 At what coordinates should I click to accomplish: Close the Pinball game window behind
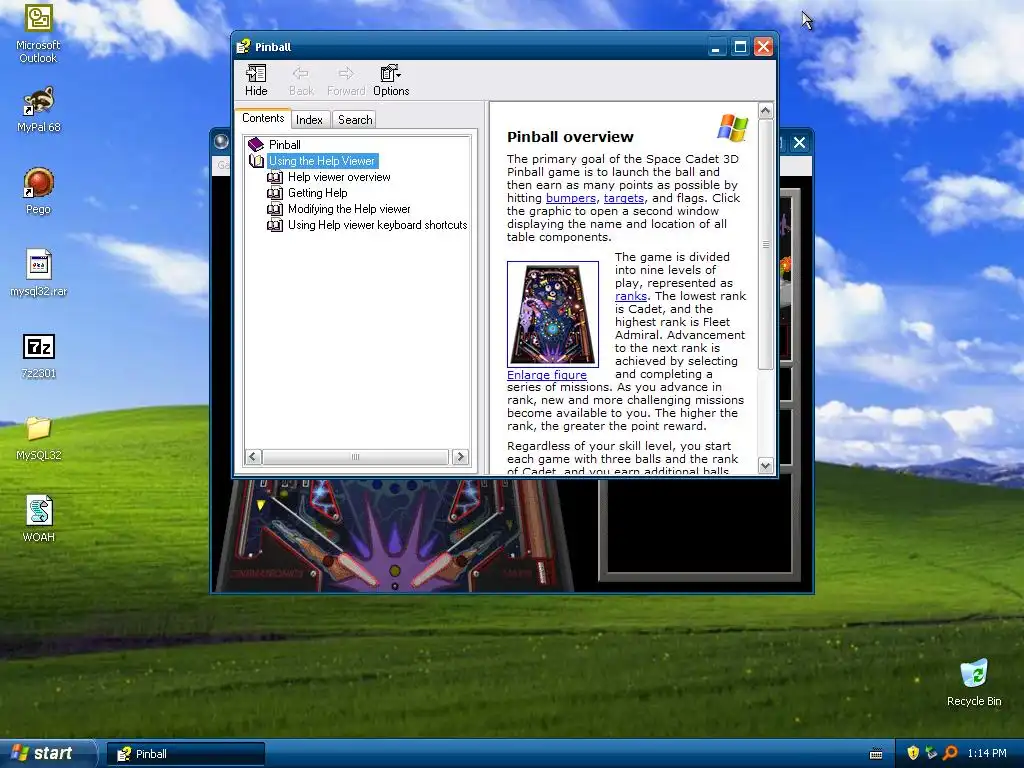(799, 143)
